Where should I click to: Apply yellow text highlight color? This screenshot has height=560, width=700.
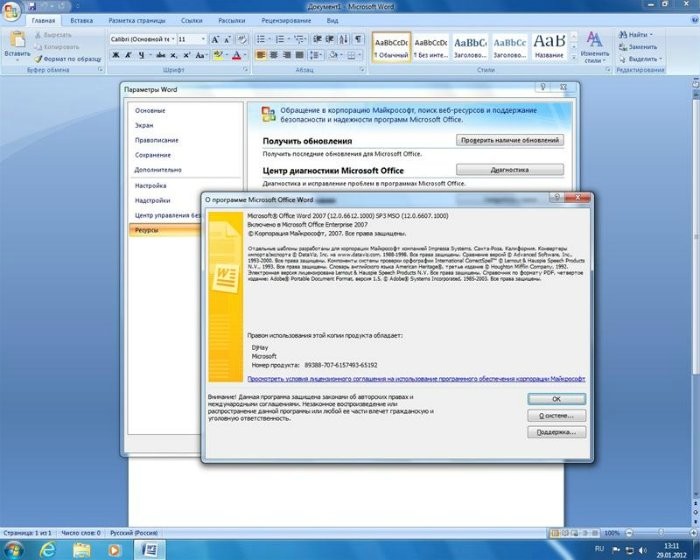click(x=218, y=55)
